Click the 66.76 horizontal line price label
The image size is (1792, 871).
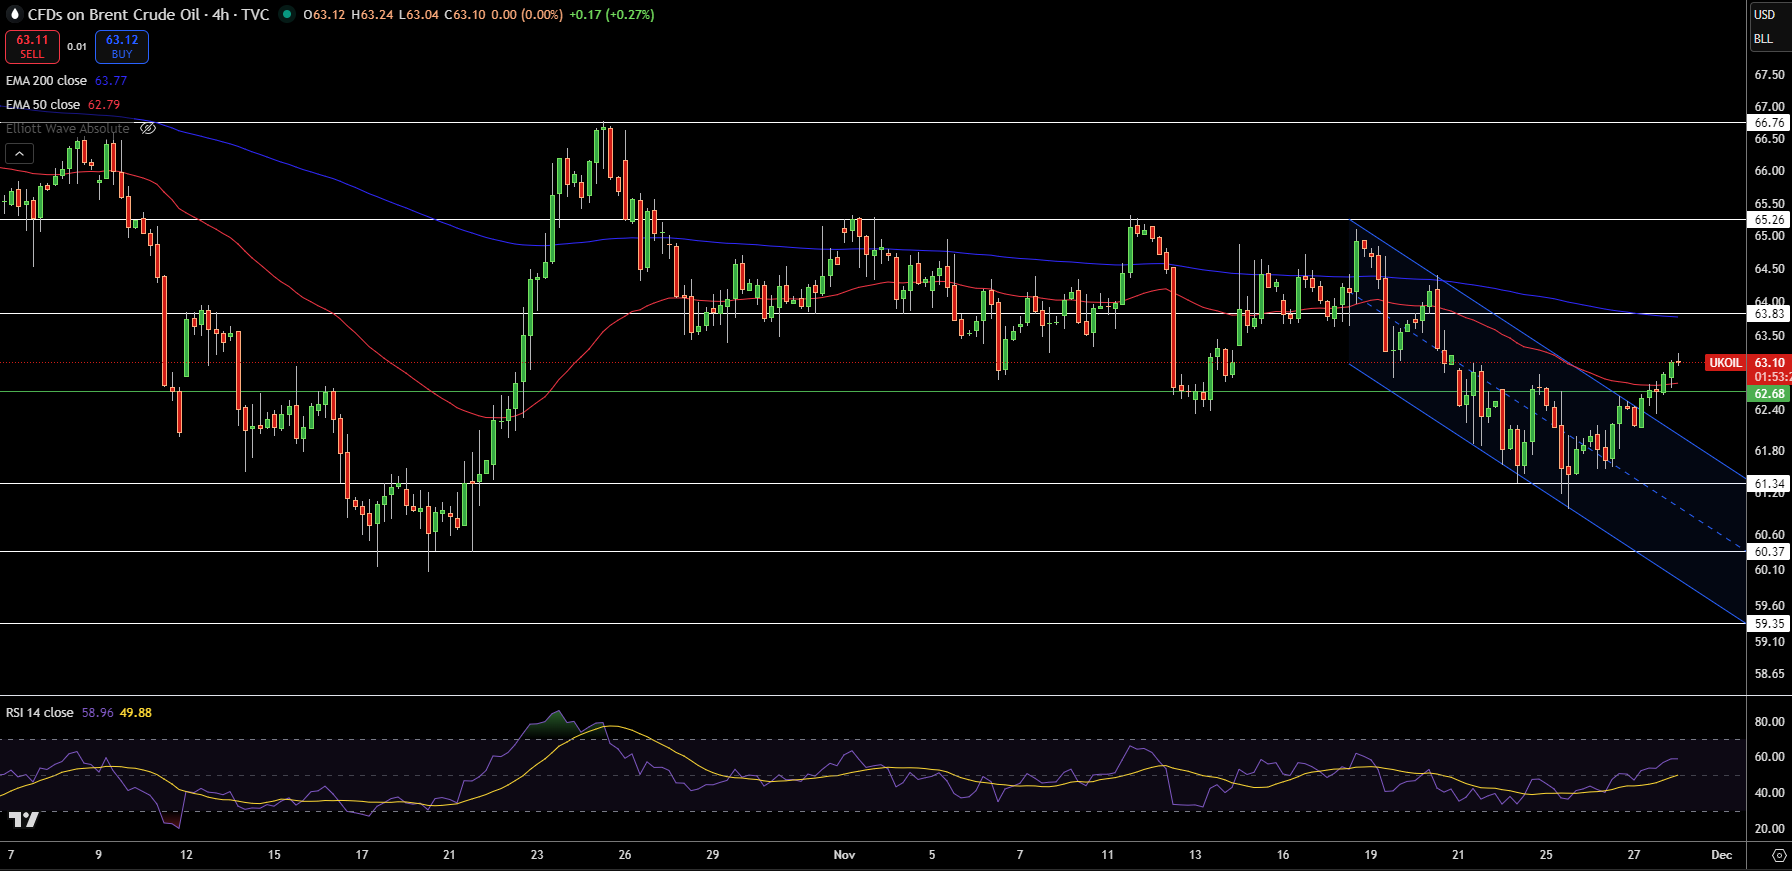[1769, 123]
